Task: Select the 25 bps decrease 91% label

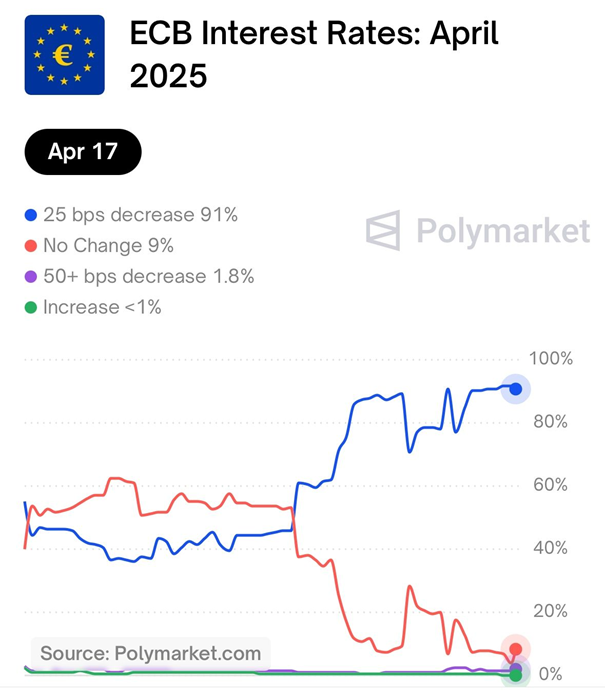Action: pyautogui.click(x=140, y=215)
